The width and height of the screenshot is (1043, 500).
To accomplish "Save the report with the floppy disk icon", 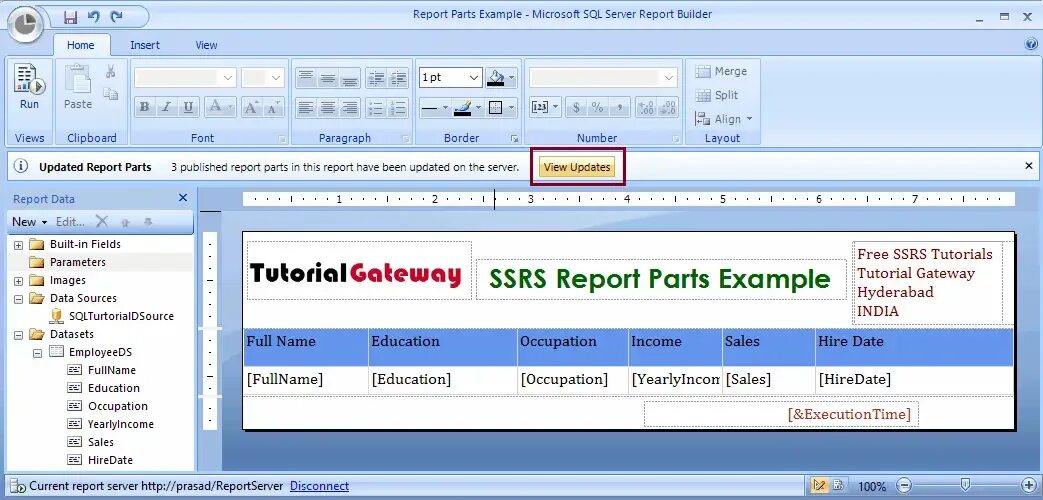I will [x=71, y=16].
